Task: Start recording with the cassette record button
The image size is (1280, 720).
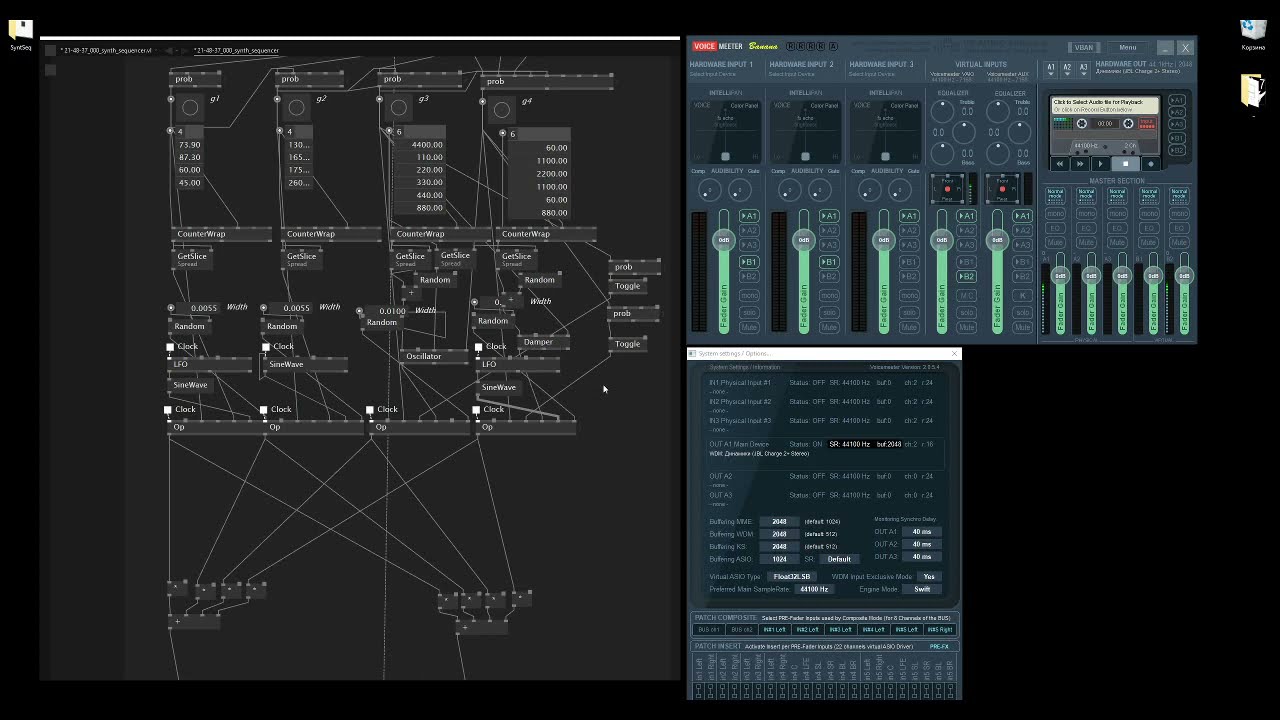Action: 1150,164
